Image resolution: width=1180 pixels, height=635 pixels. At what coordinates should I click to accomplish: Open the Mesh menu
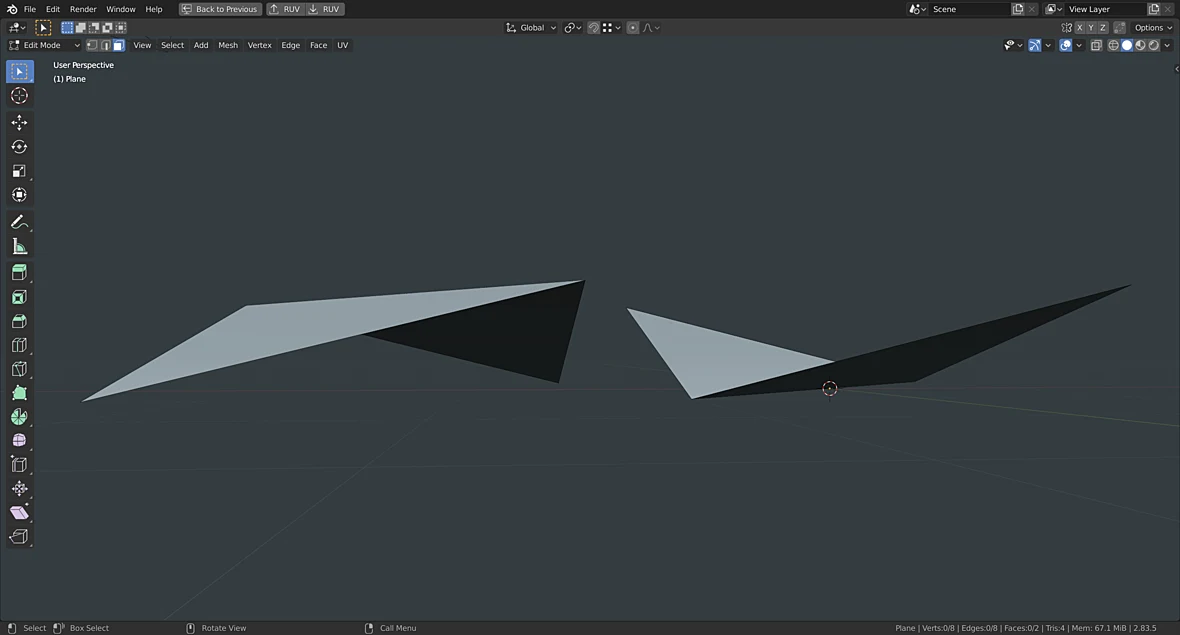tap(228, 45)
